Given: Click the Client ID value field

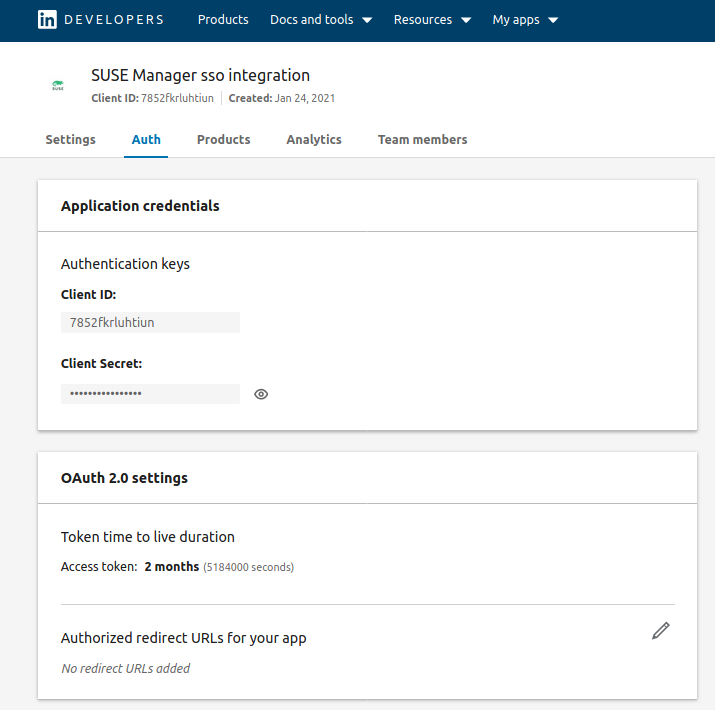Looking at the screenshot, I should [150, 322].
